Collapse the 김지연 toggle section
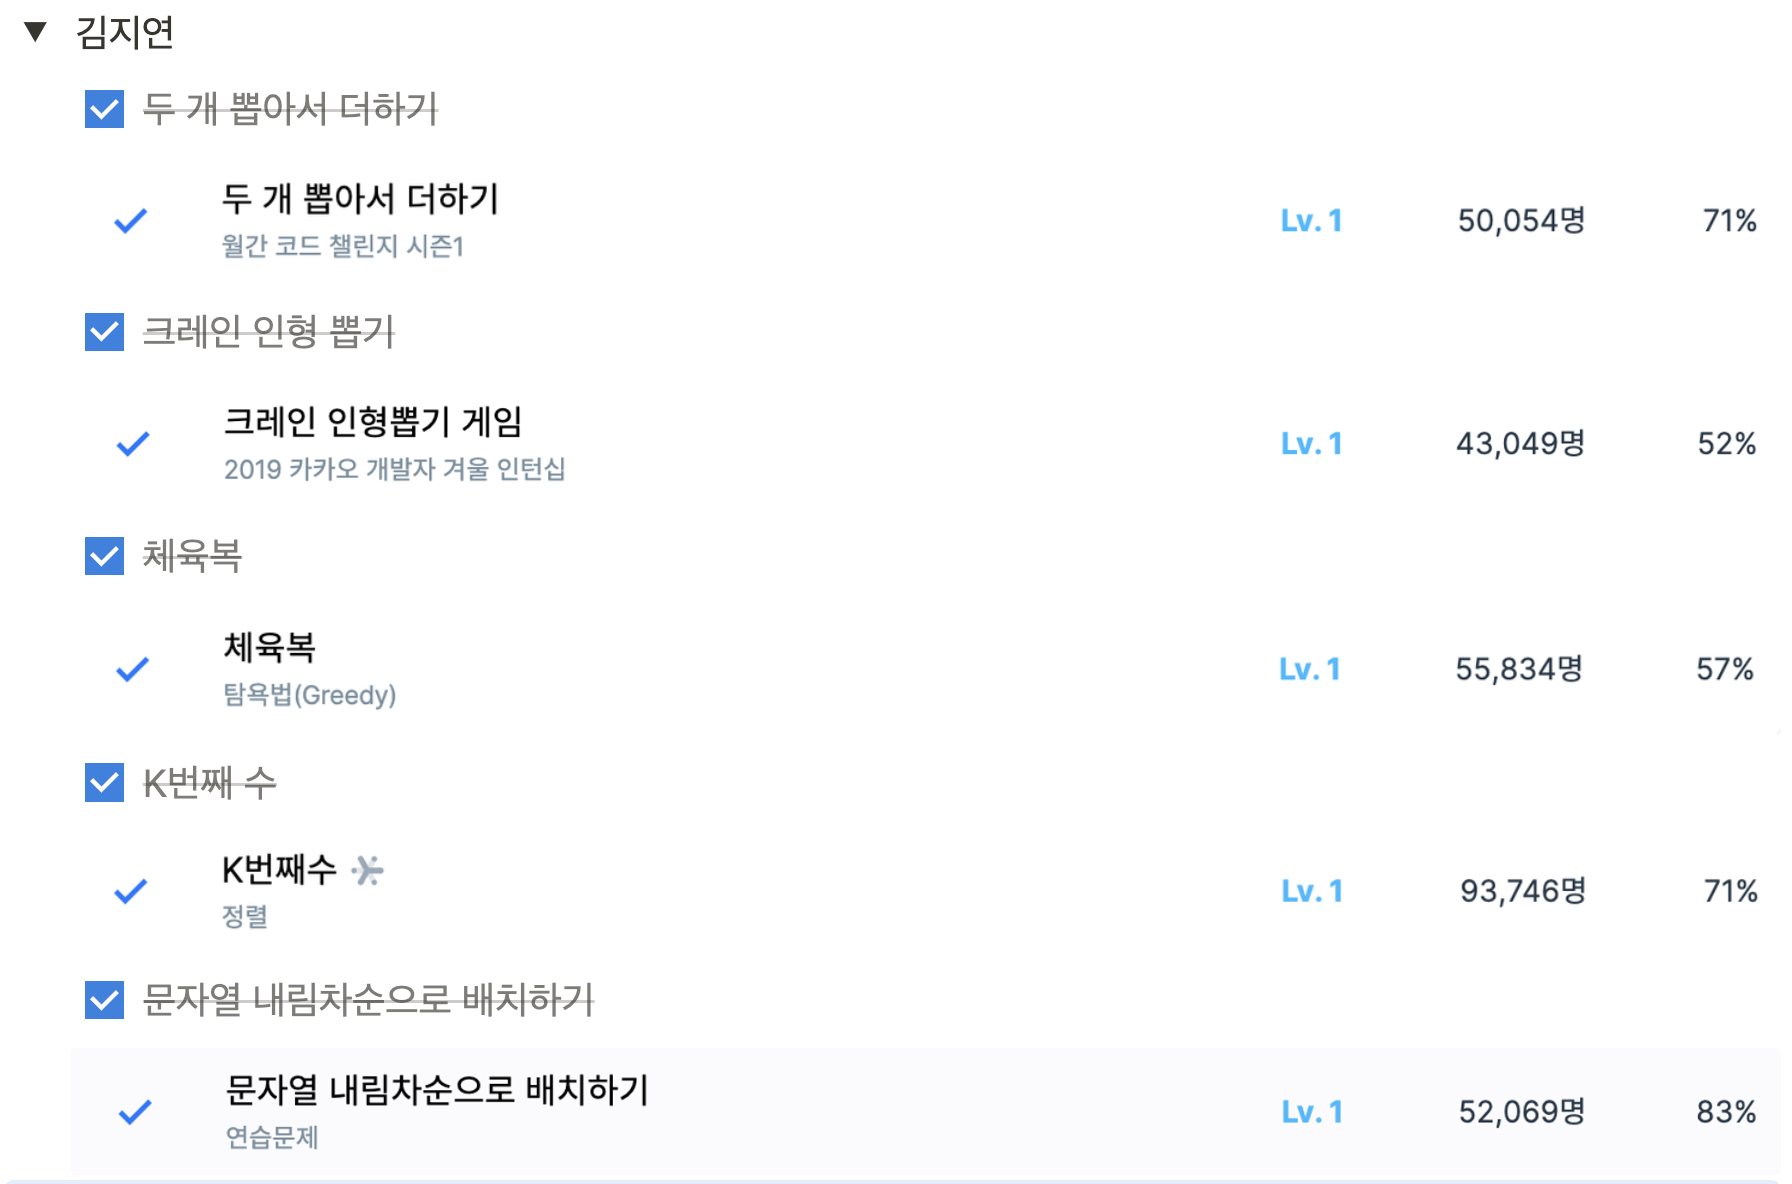The width and height of the screenshot is (1792, 1184). [x=35, y=32]
